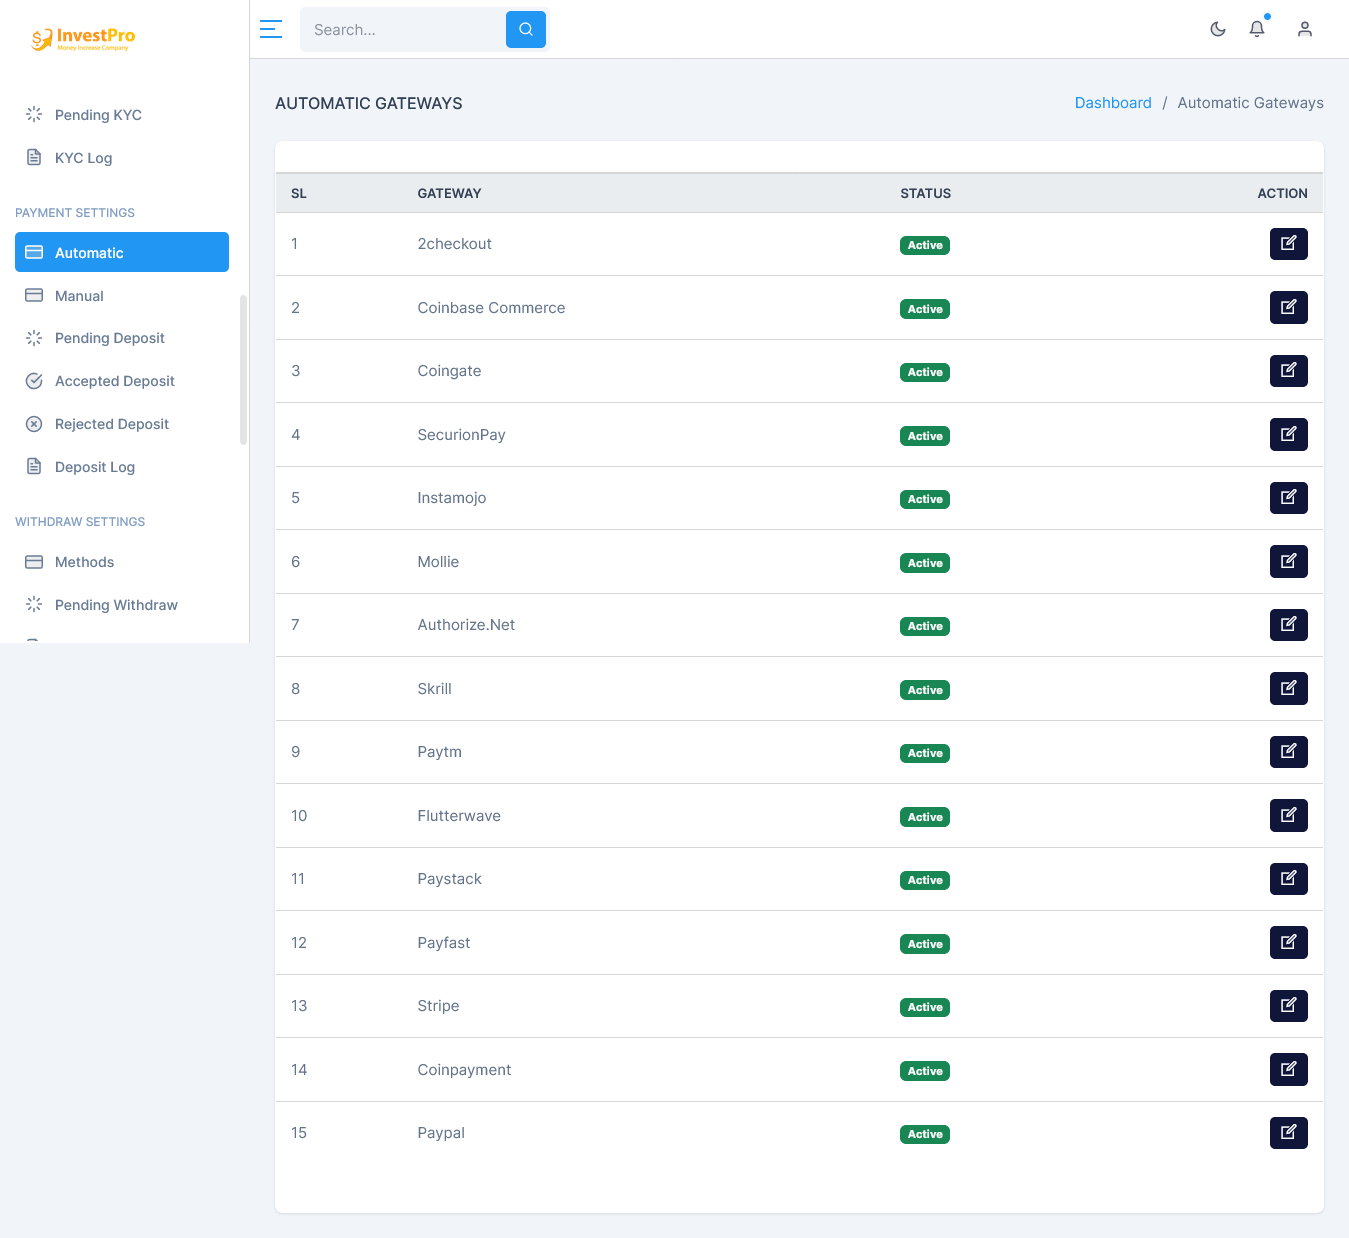Edit the Instamojo gateway
1349x1238 pixels.
tap(1289, 498)
